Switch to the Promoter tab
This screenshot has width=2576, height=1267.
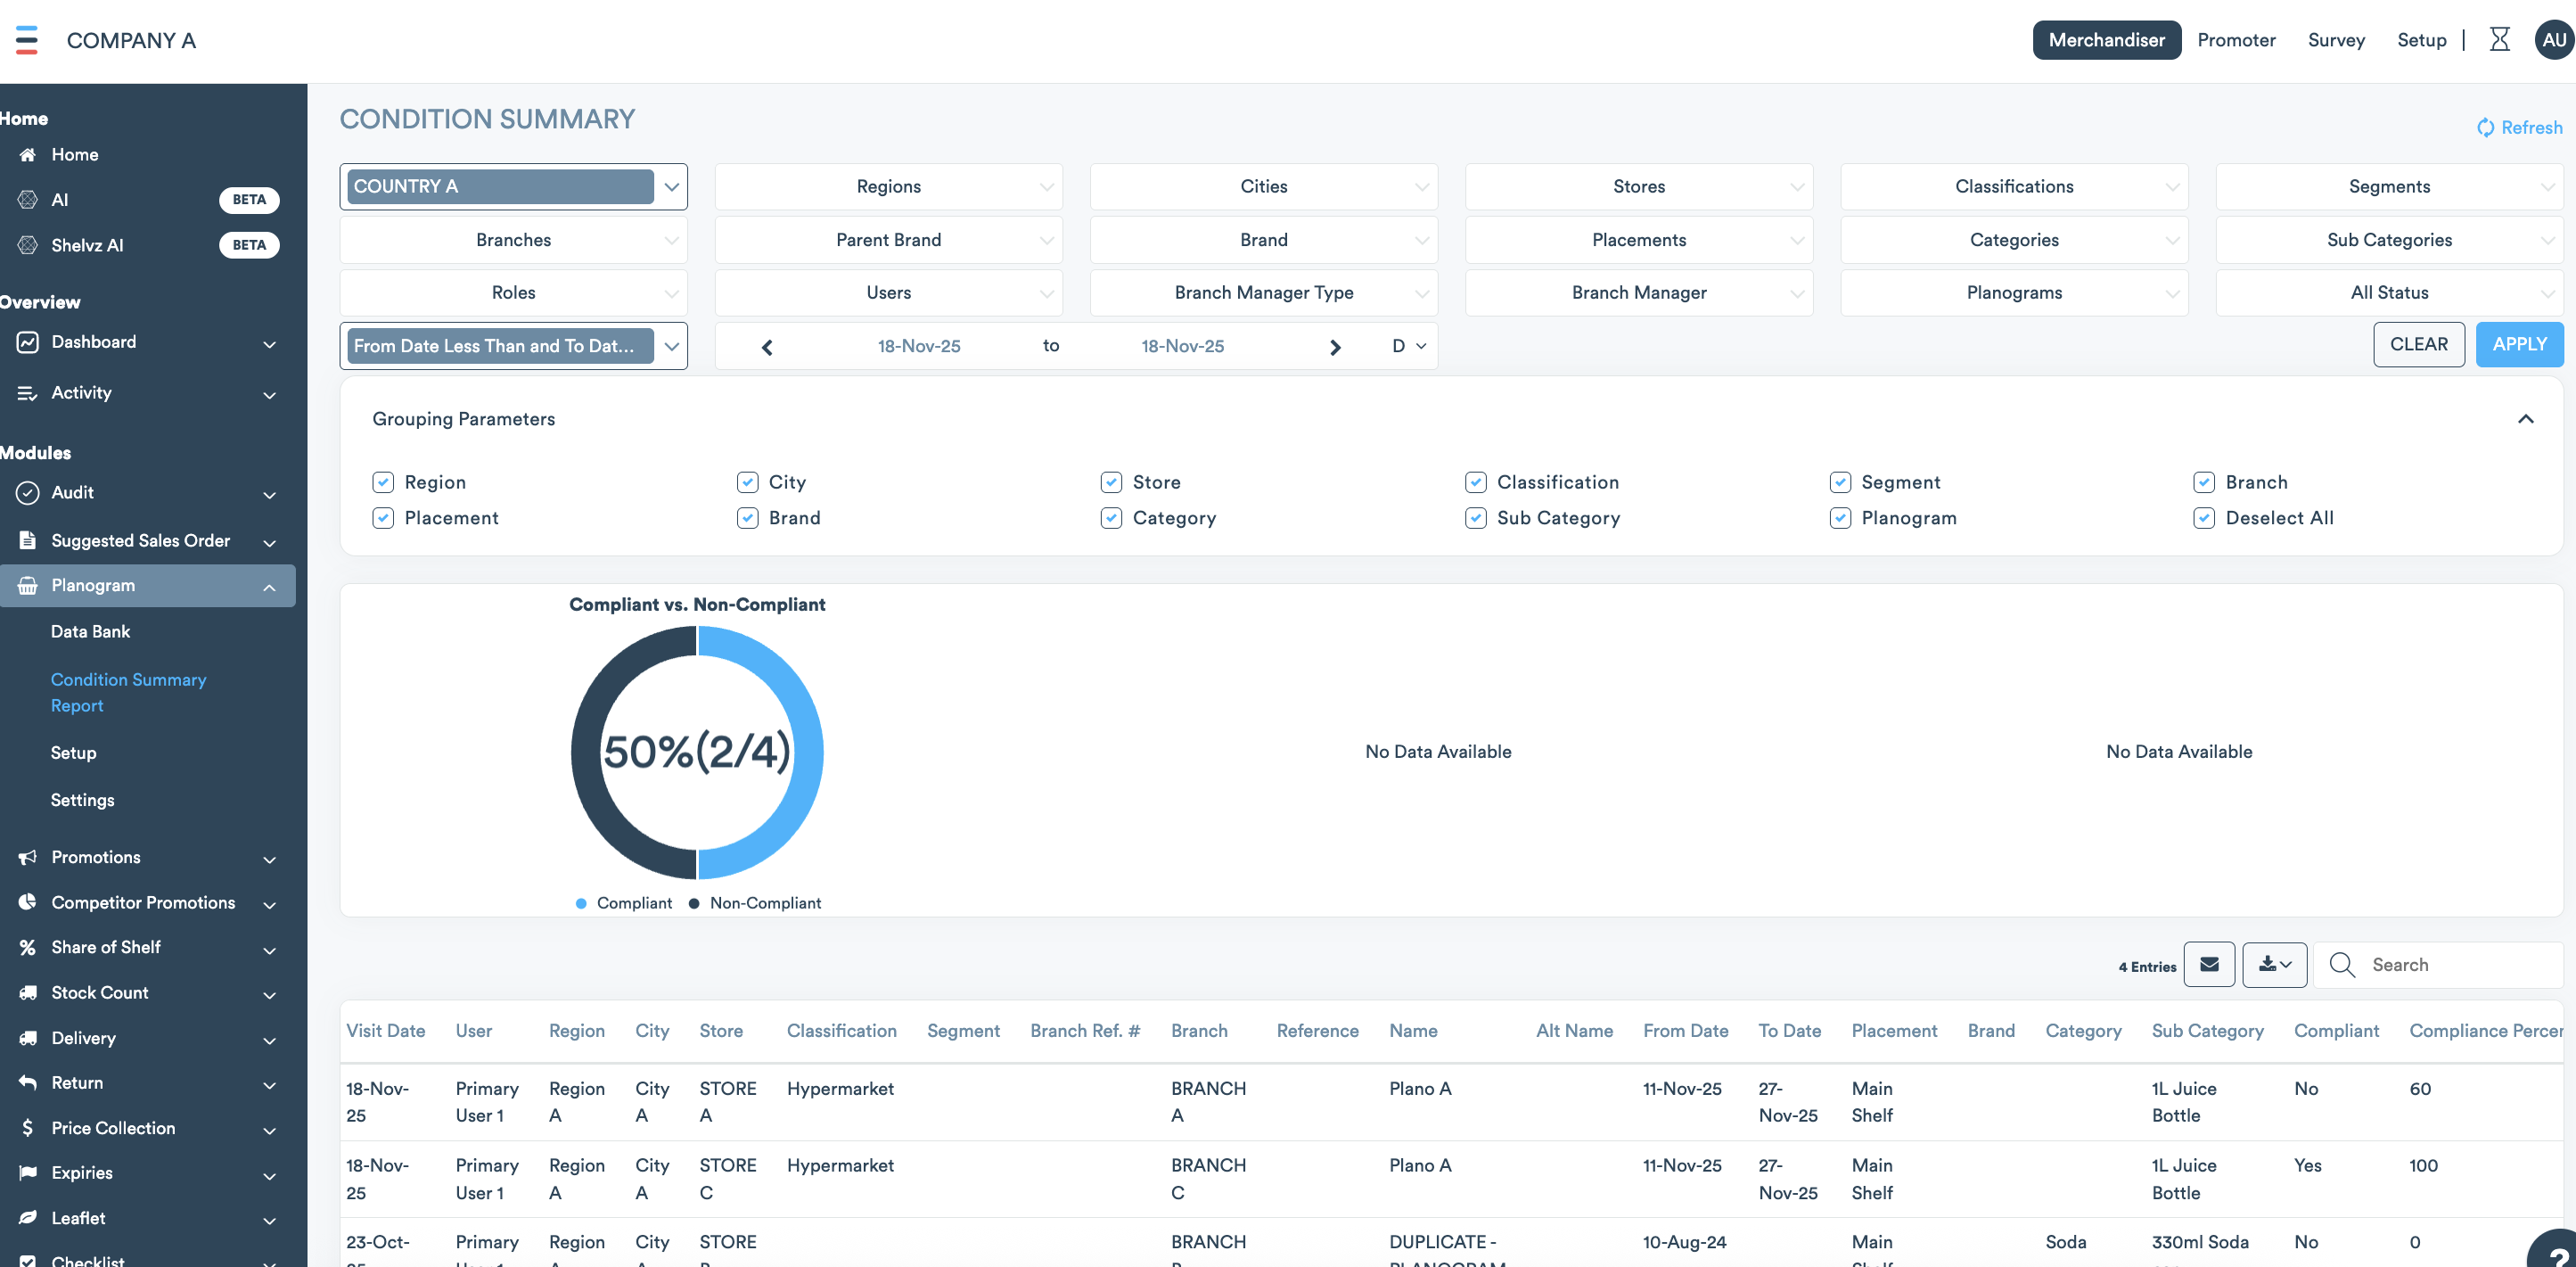click(2236, 40)
